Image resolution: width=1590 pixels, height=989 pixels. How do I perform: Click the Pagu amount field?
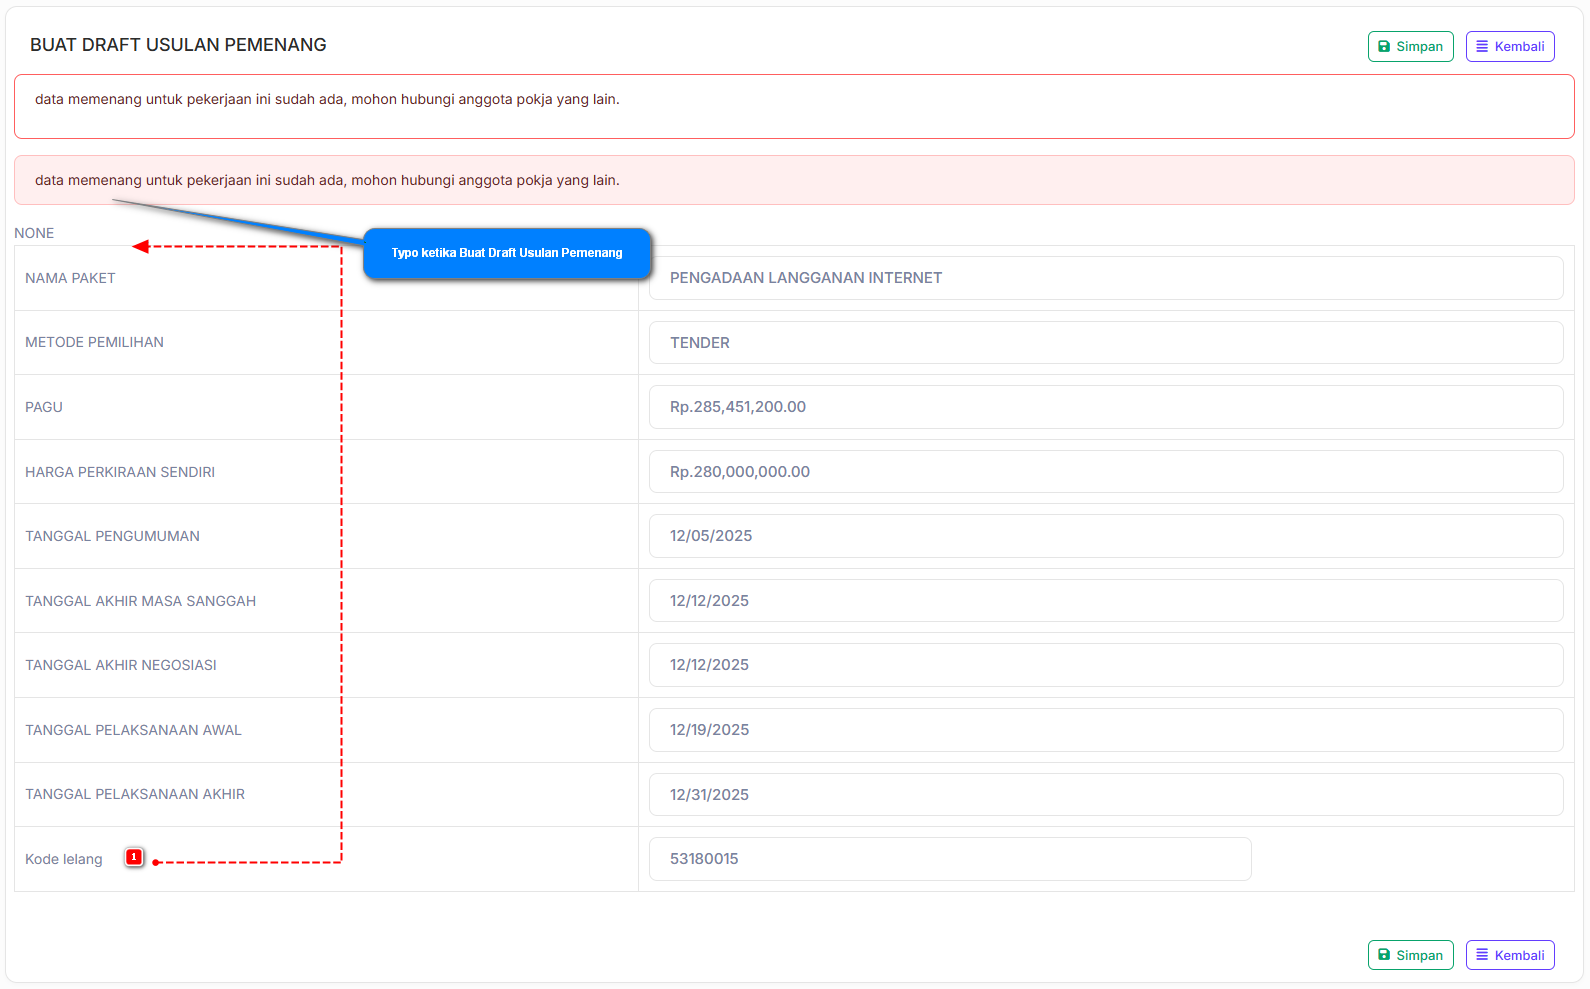[1105, 407]
